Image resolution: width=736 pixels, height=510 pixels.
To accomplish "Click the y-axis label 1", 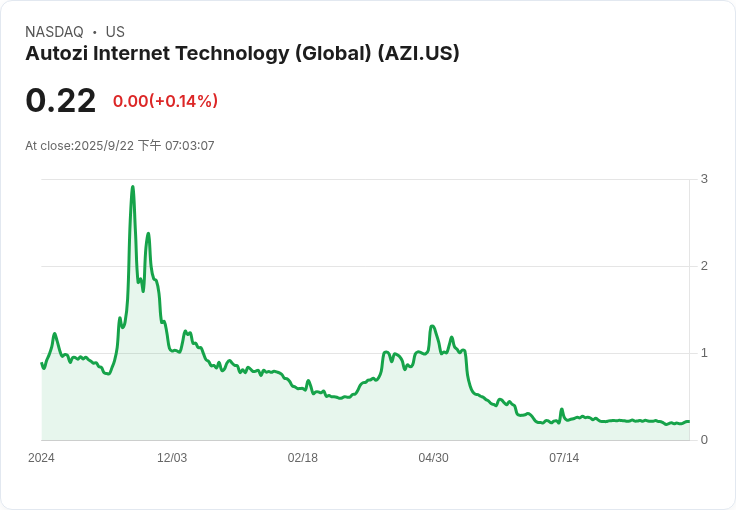I will [x=704, y=353].
